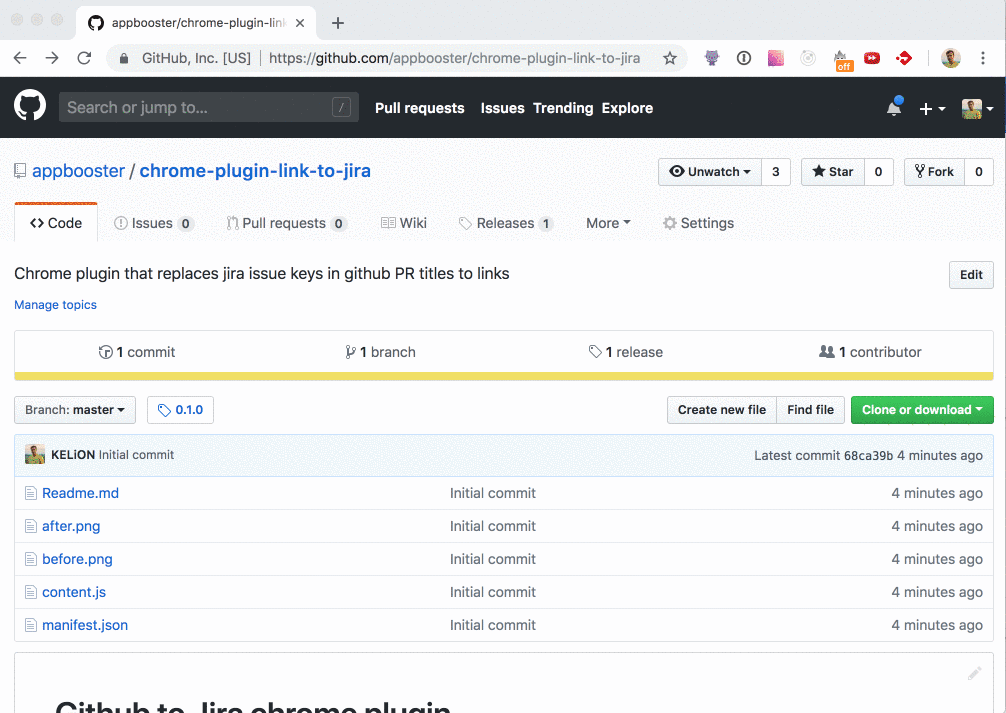Switch to the repository Pull requests tab
This screenshot has width=1006, height=713.
tap(286, 223)
